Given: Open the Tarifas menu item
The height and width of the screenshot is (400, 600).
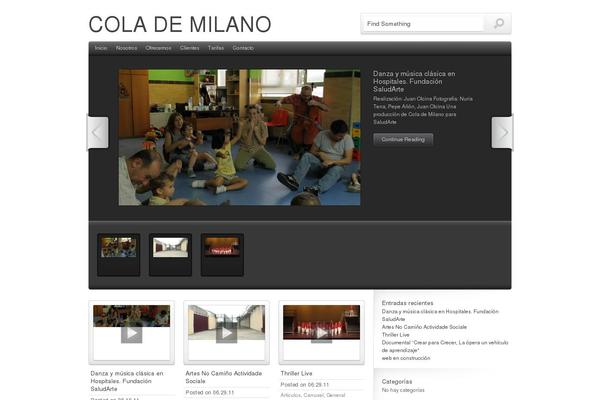Looking at the screenshot, I should [216, 48].
